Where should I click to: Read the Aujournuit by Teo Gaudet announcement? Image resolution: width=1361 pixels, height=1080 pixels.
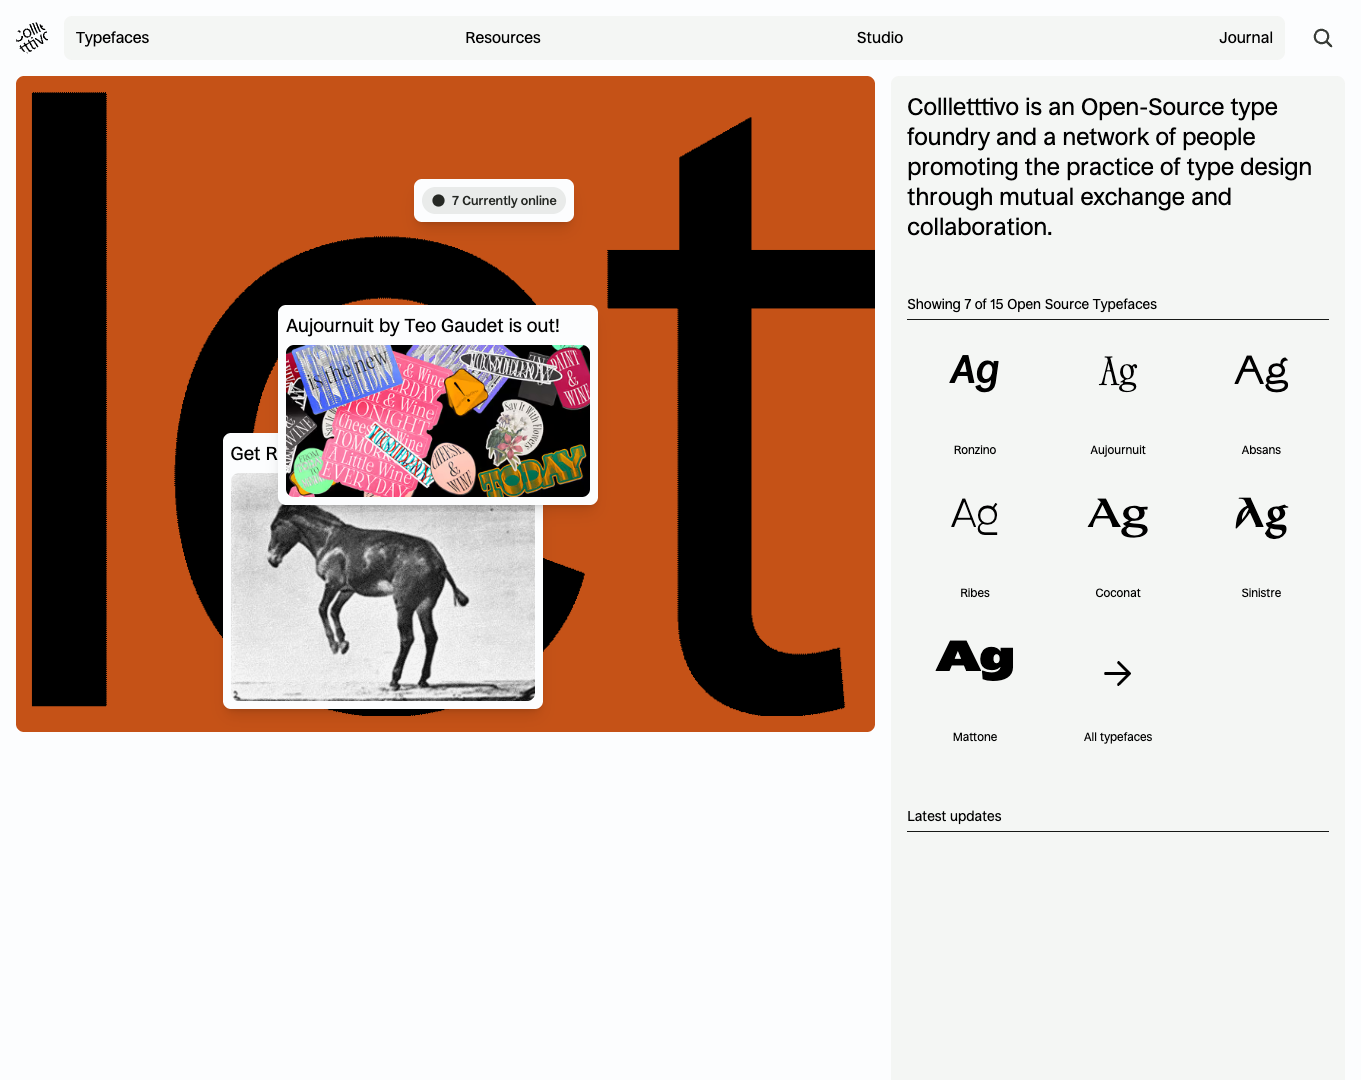[423, 325]
